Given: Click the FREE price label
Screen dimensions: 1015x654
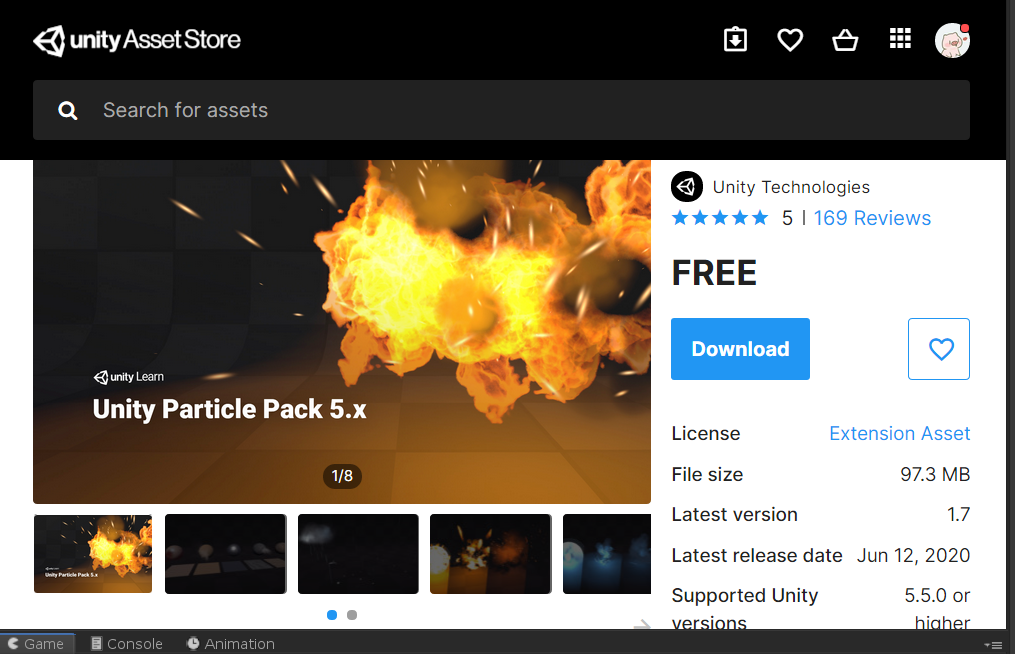Looking at the screenshot, I should tap(714, 273).
